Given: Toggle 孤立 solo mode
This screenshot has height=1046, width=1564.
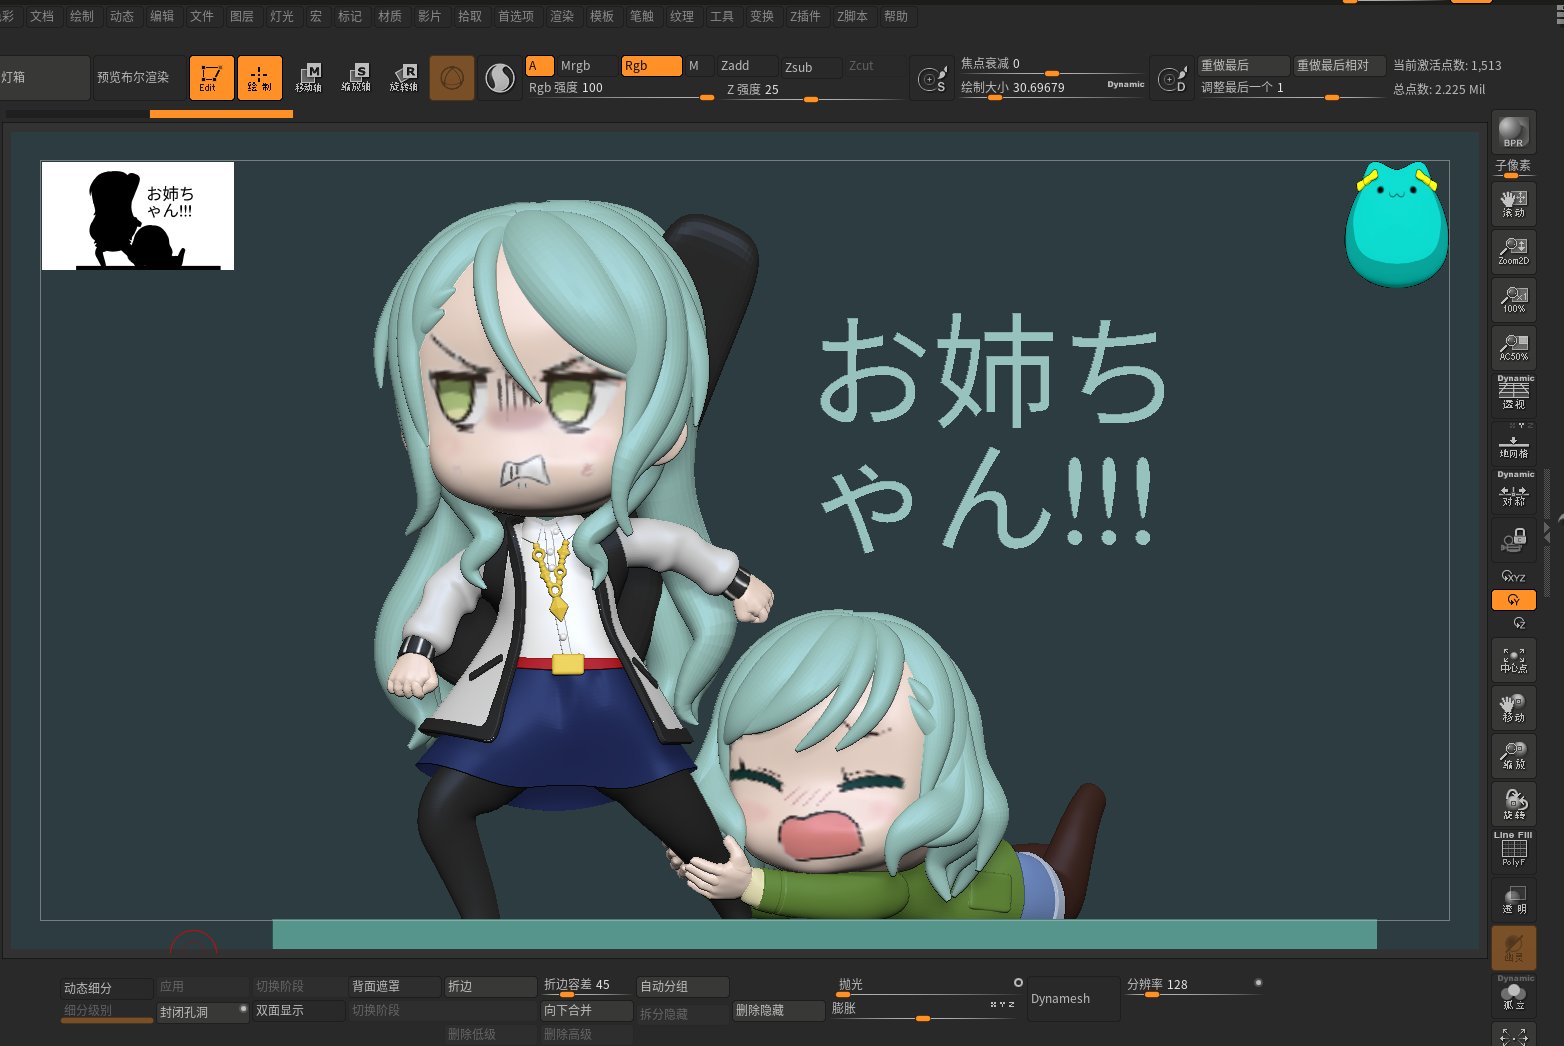Looking at the screenshot, I should tap(1514, 995).
